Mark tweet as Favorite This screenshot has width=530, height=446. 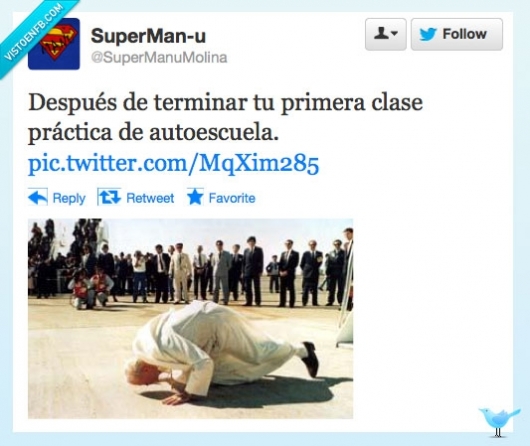(221, 197)
